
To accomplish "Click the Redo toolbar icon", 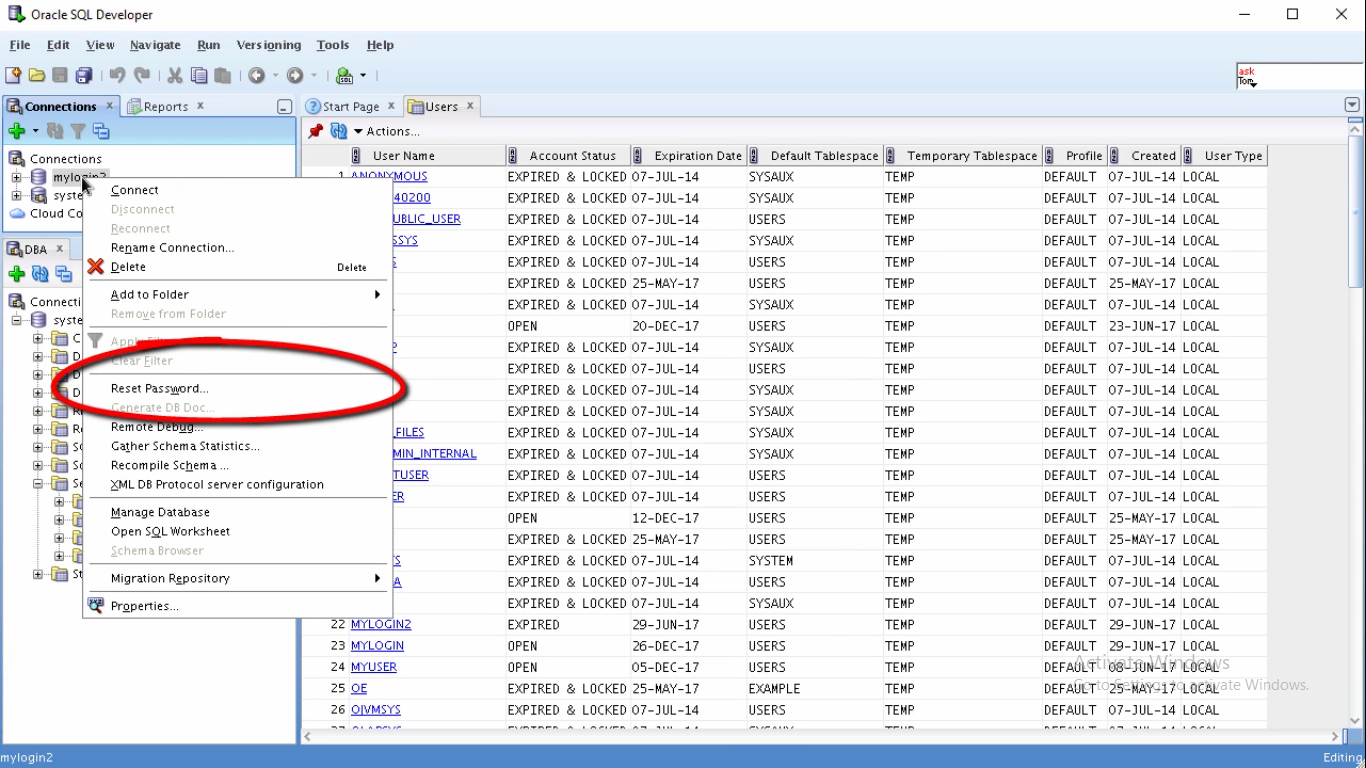I will [x=142, y=75].
